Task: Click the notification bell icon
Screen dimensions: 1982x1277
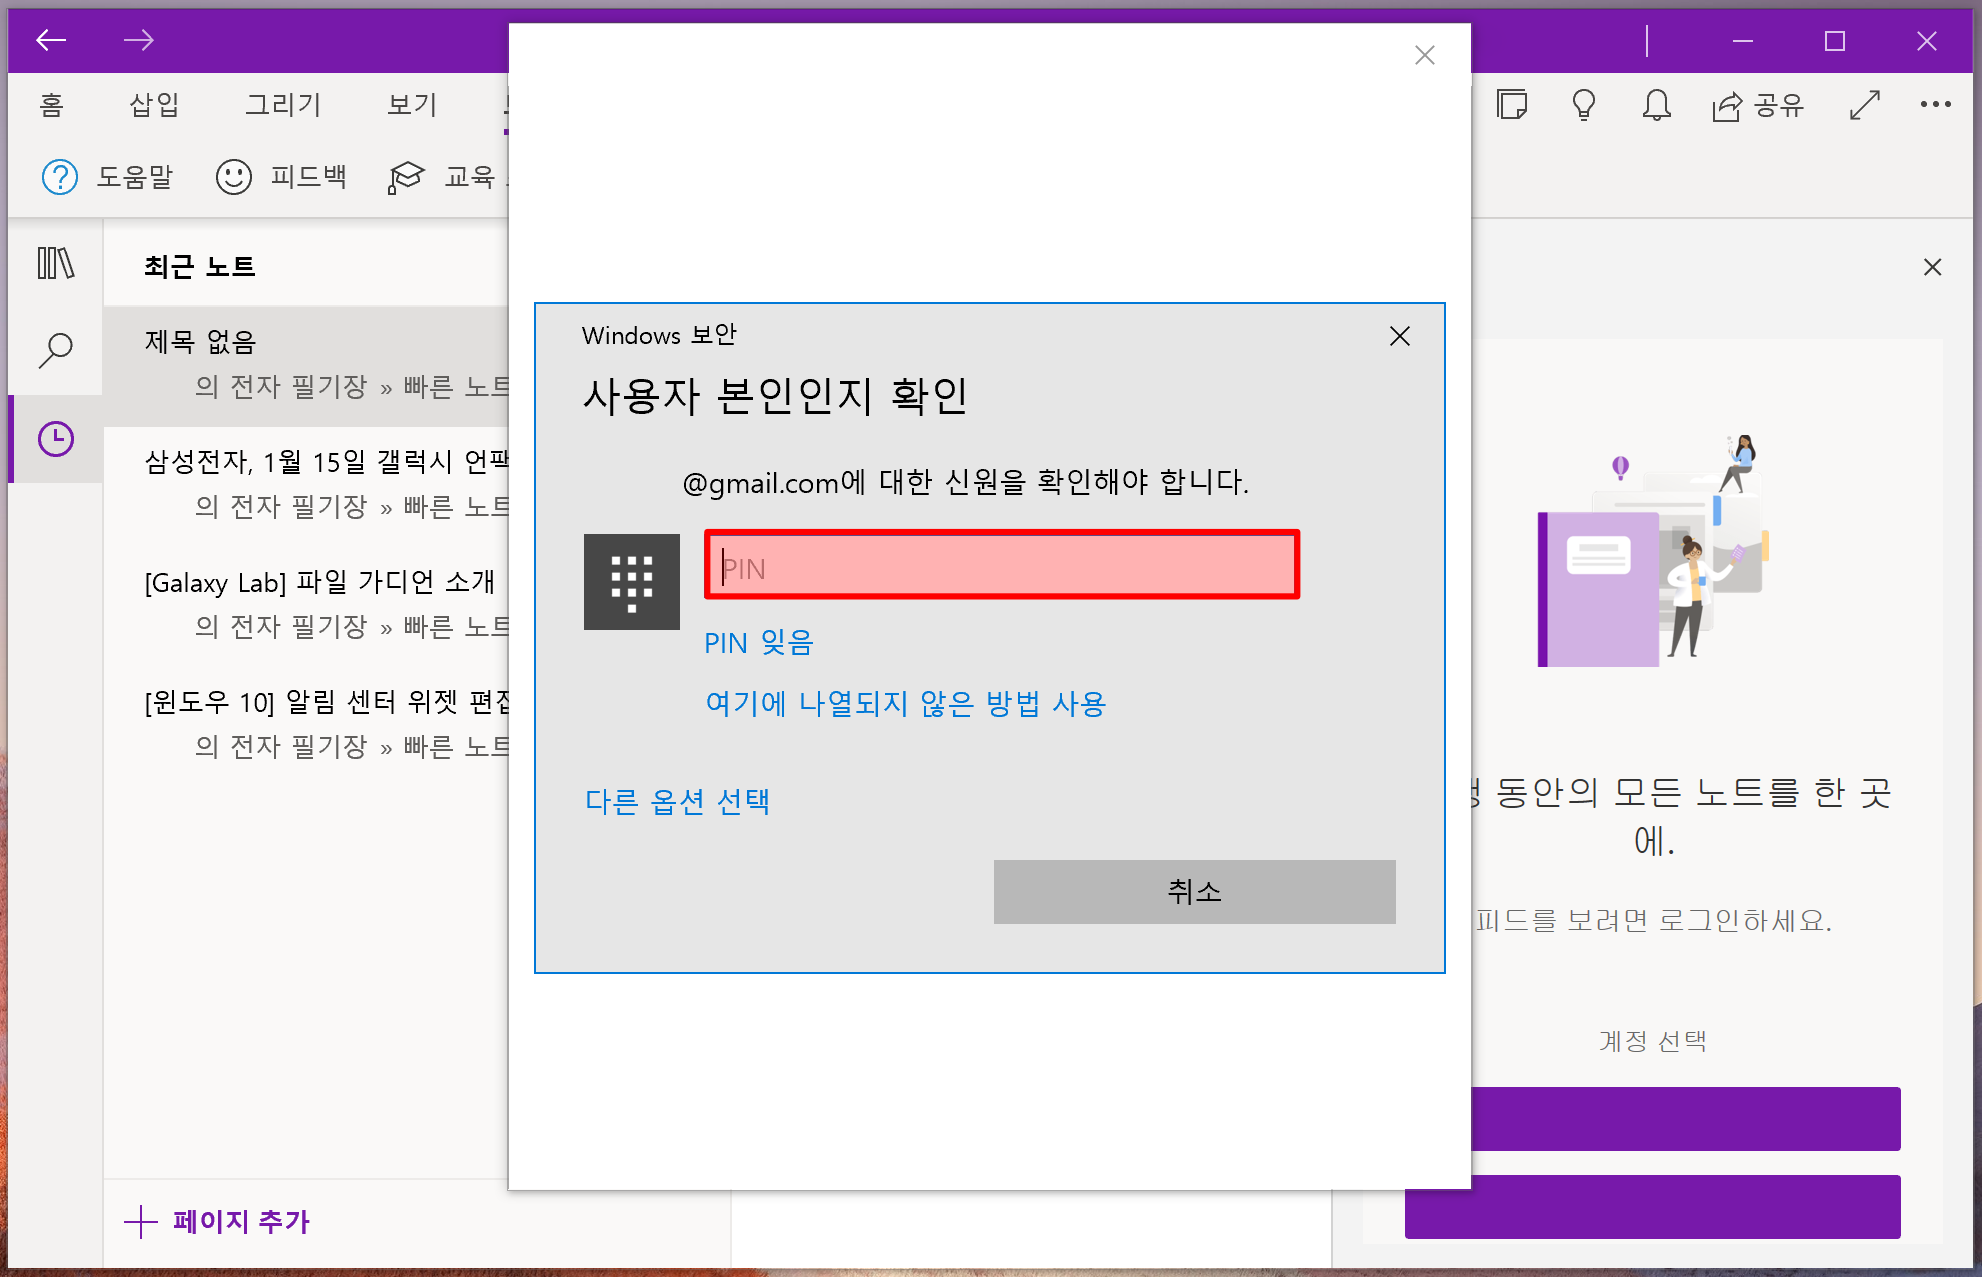Action: [1656, 105]
